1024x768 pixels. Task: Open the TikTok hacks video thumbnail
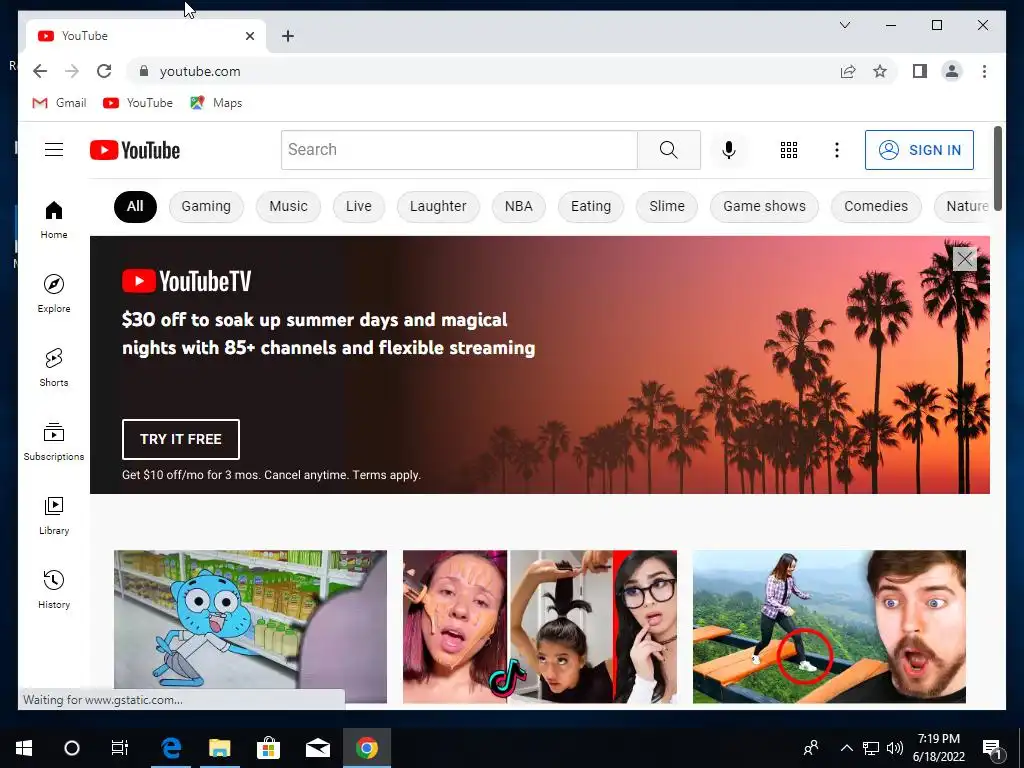(540, 626)
